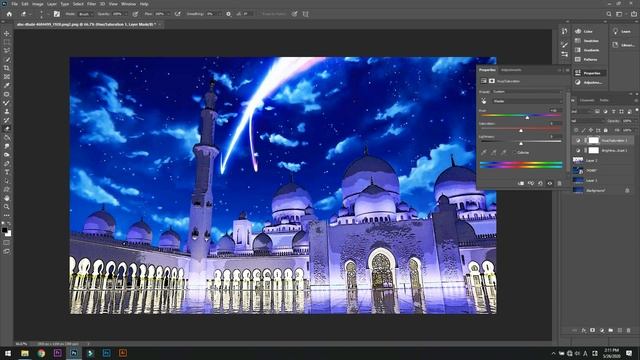Toggle layer filtering switch in Layers panel

click(636, 111)
